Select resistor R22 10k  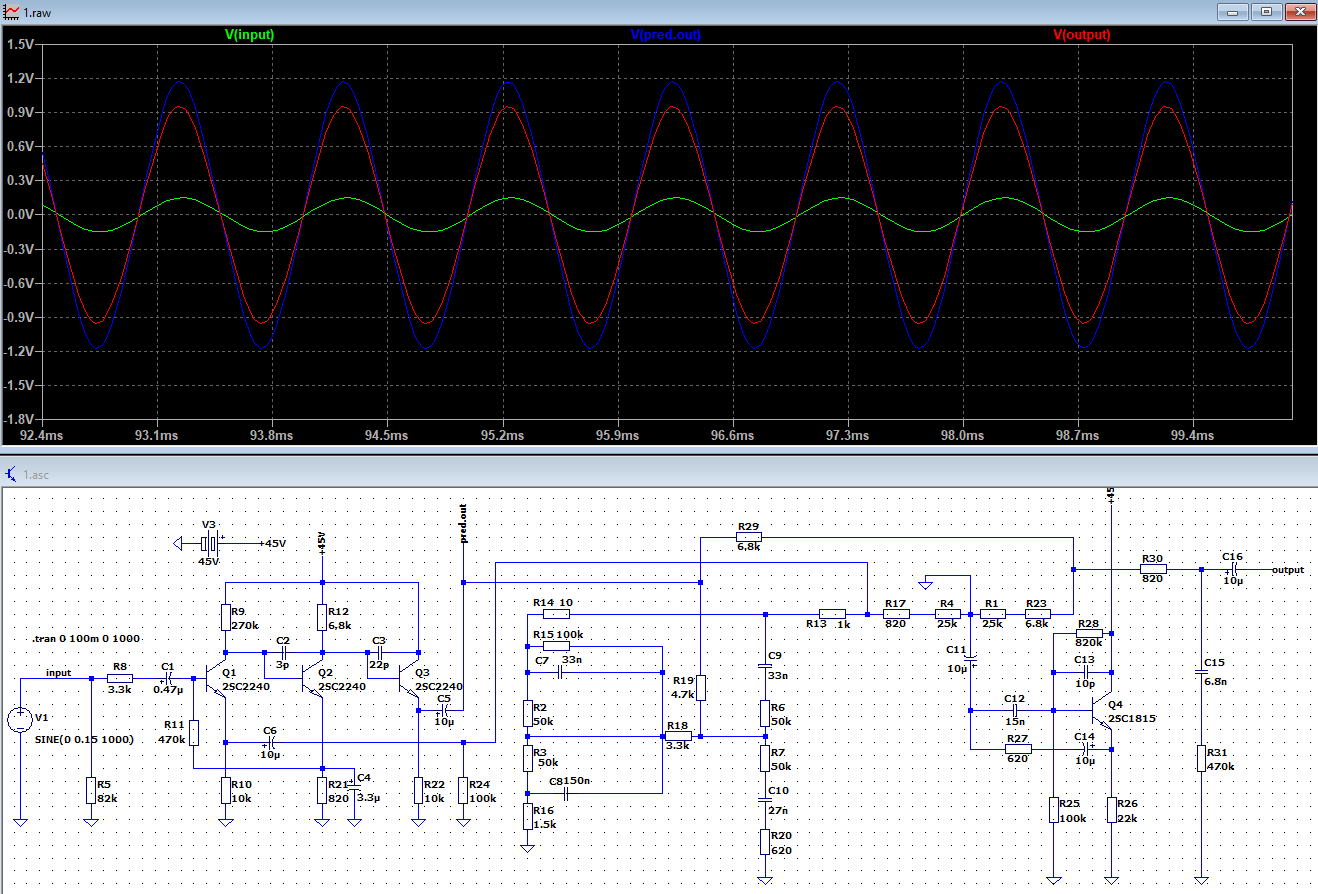tap(417, 791)
